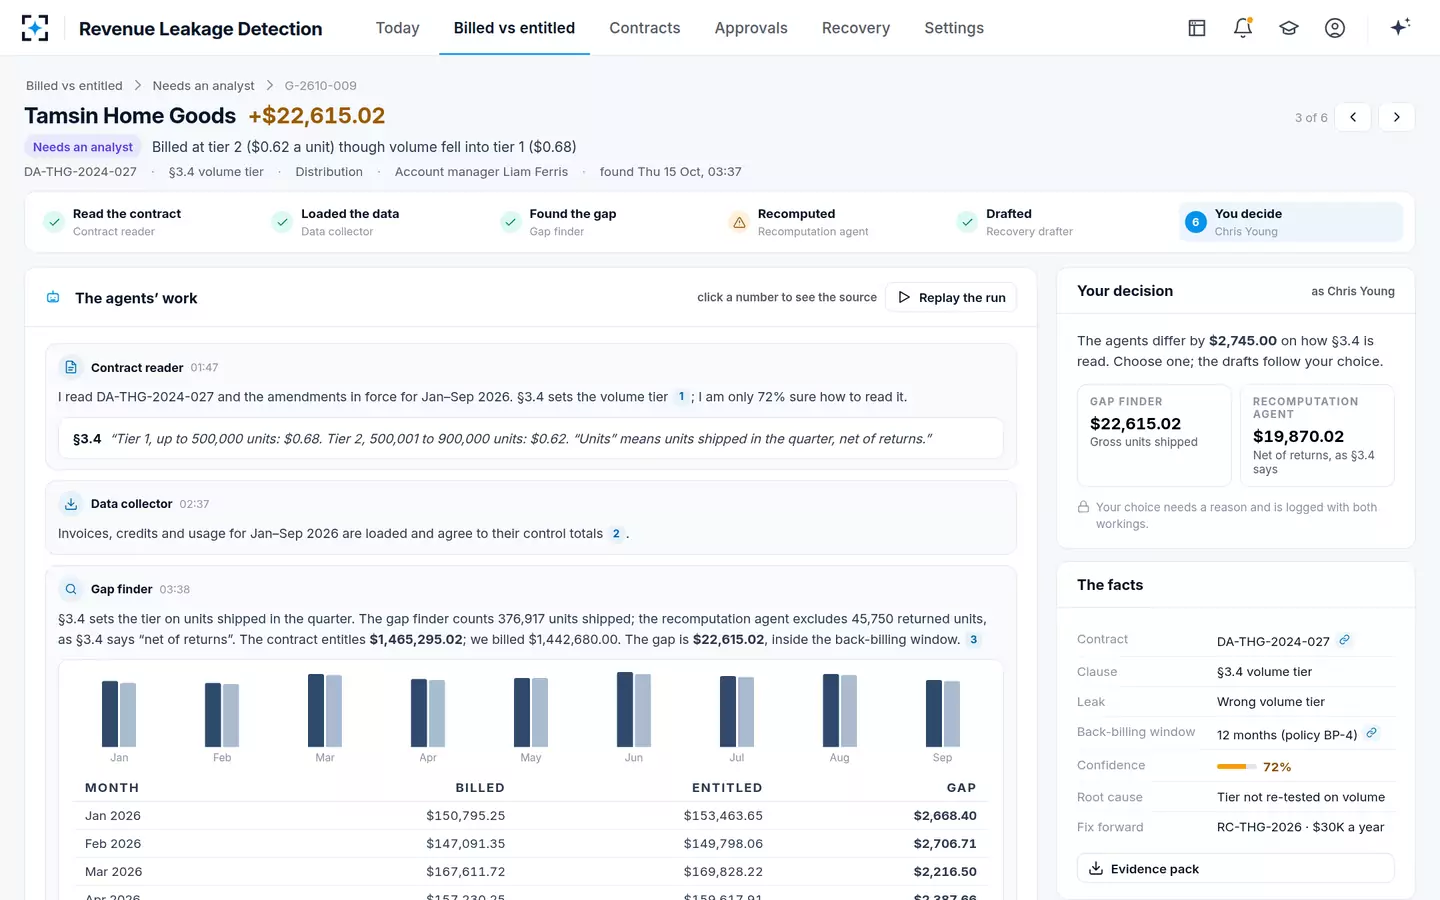Click the 72% confidence bar
This screenshot has width=1440, height=900.
(x=1237, y=767)
